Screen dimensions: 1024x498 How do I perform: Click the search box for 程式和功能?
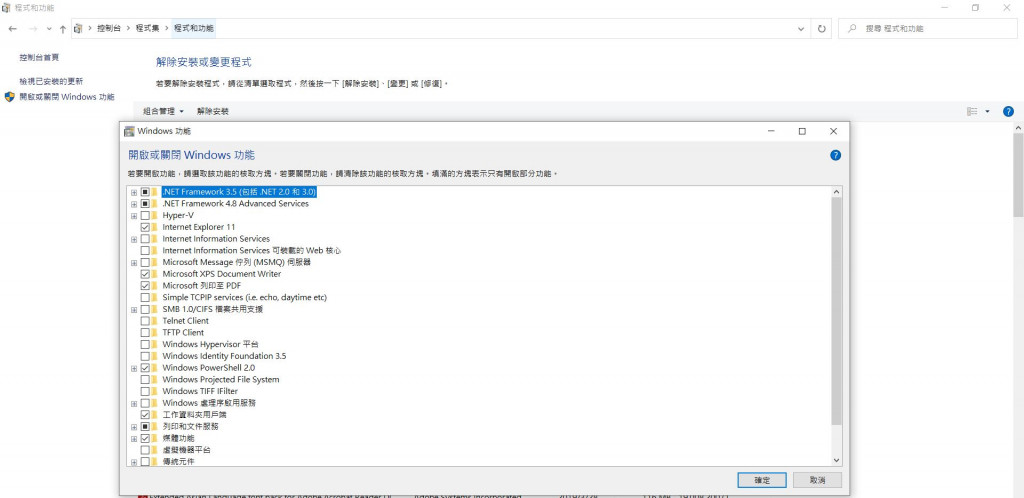(928, 29)
